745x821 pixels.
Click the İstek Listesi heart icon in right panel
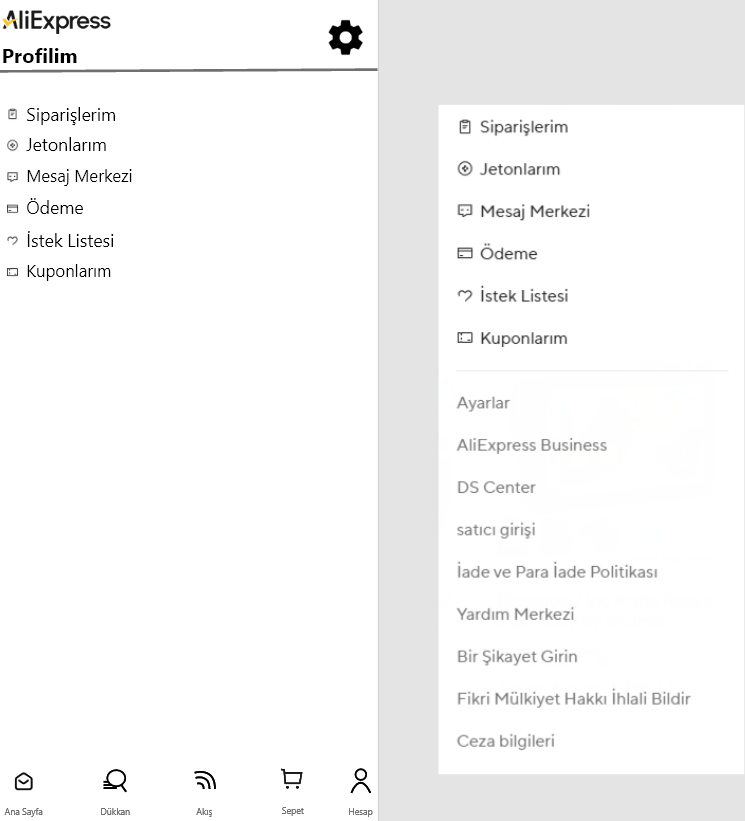pos(464,296)
